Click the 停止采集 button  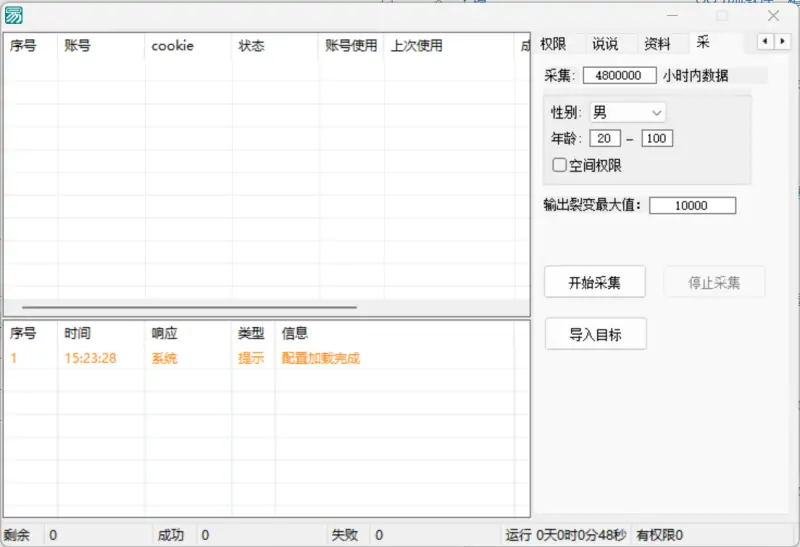click(x=714, y=282)
